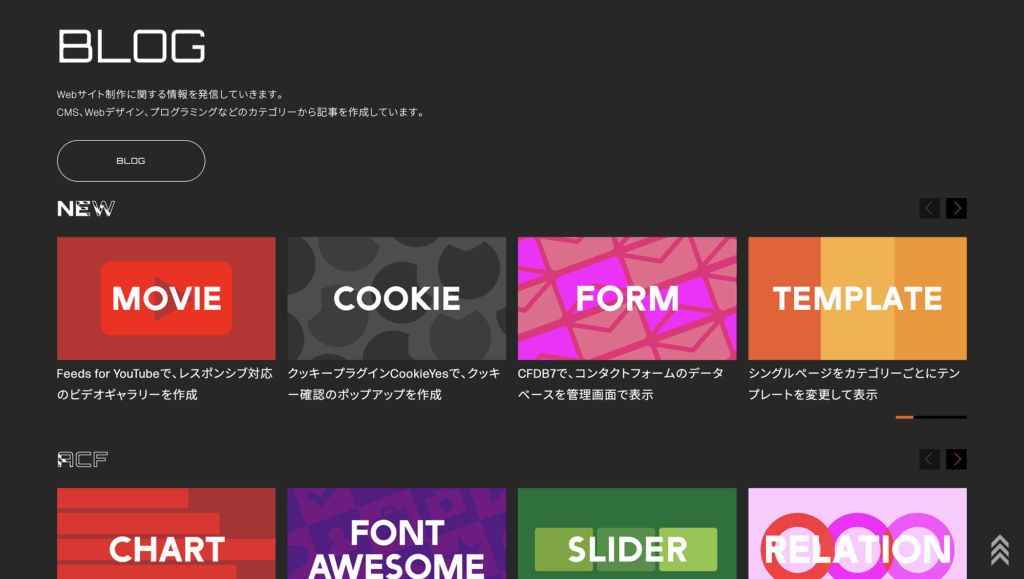Click the dark track of NEW carousel scrollbar
Screen dimensions: 1024x579
(940, 417)
